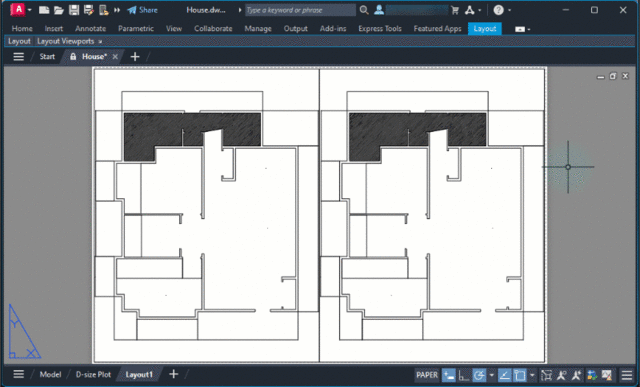The width and height of the screenshot is (640, 387).
Task: Open the Manage ribbon tab
Action: pyautogui.click(x=258, y=29)
